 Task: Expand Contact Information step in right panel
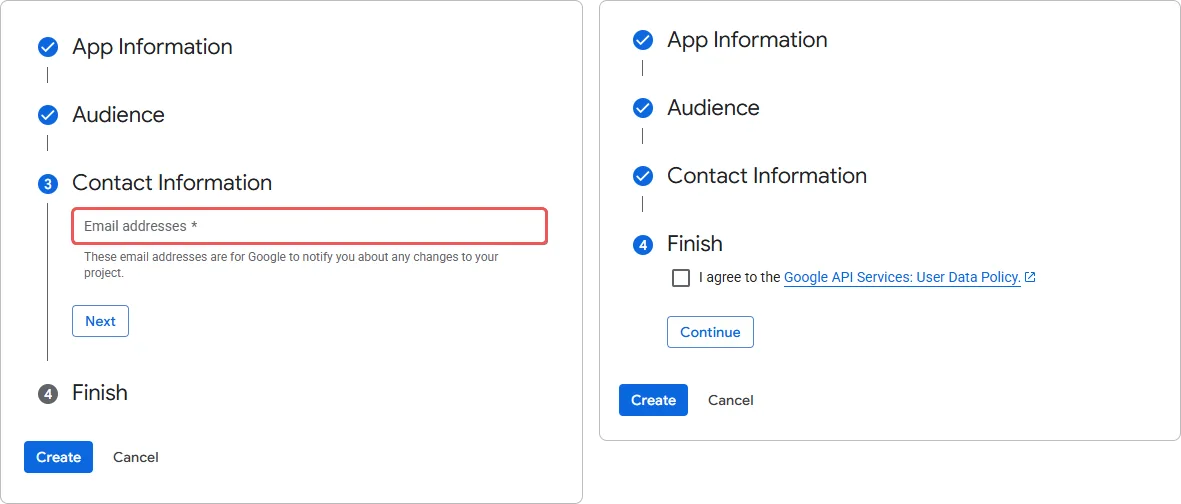click(x=766, y=176)
